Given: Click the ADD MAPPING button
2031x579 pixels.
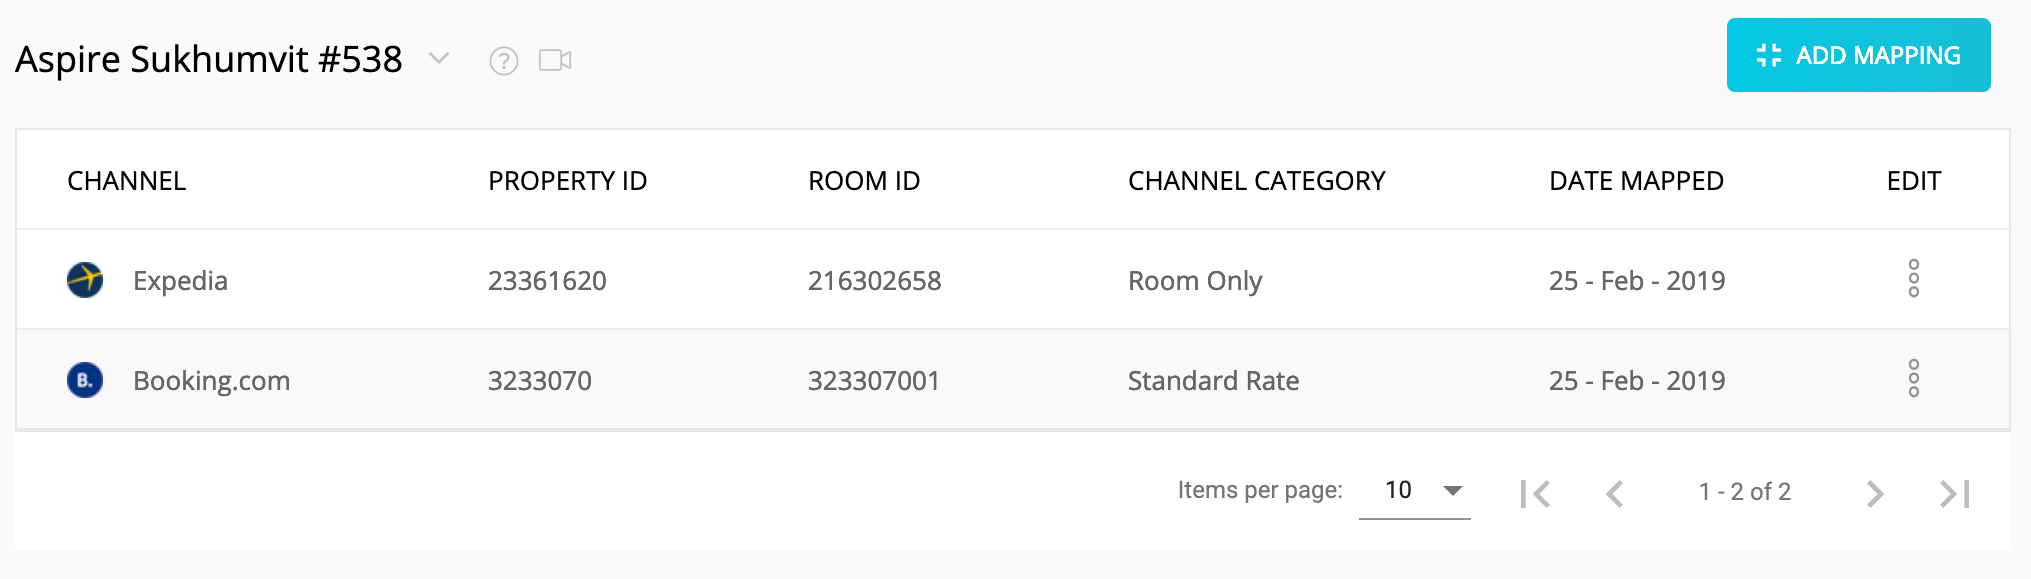Looking at the screenshot, I should (x=1858, y=55).
